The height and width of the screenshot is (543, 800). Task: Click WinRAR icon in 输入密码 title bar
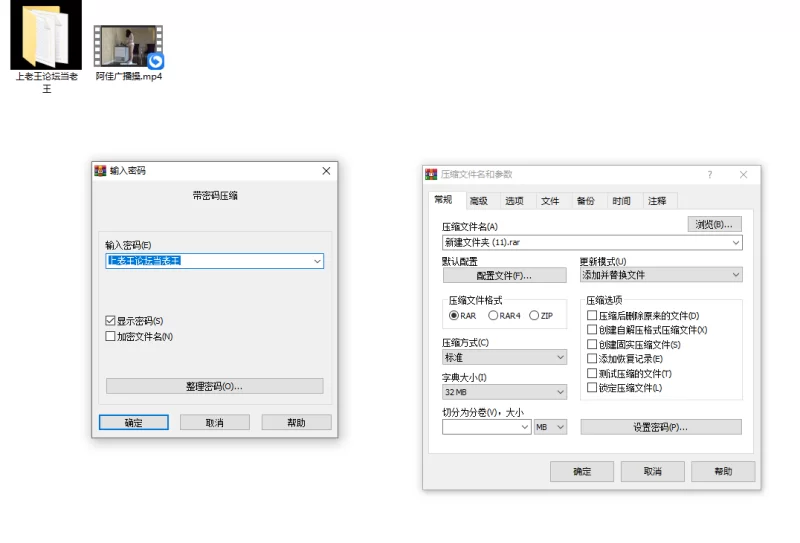100,171
